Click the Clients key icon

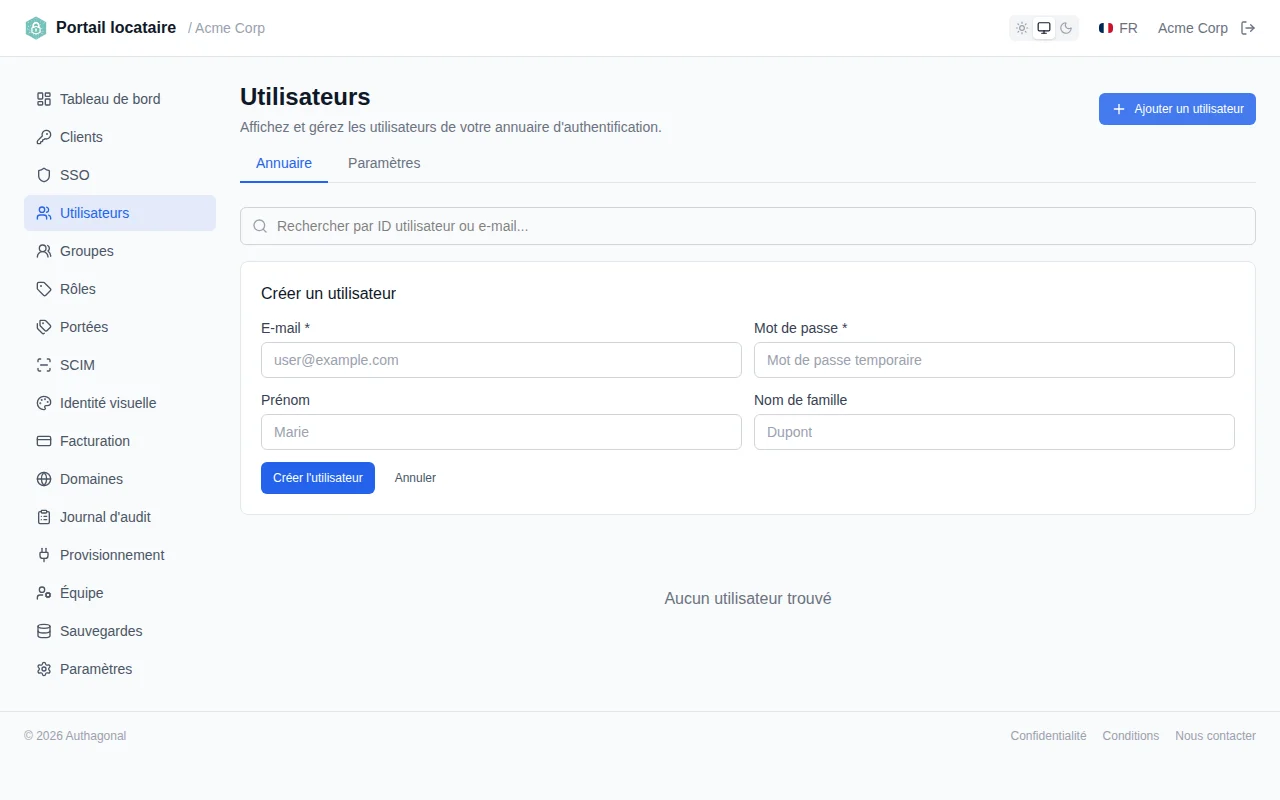tap(44, 137)
